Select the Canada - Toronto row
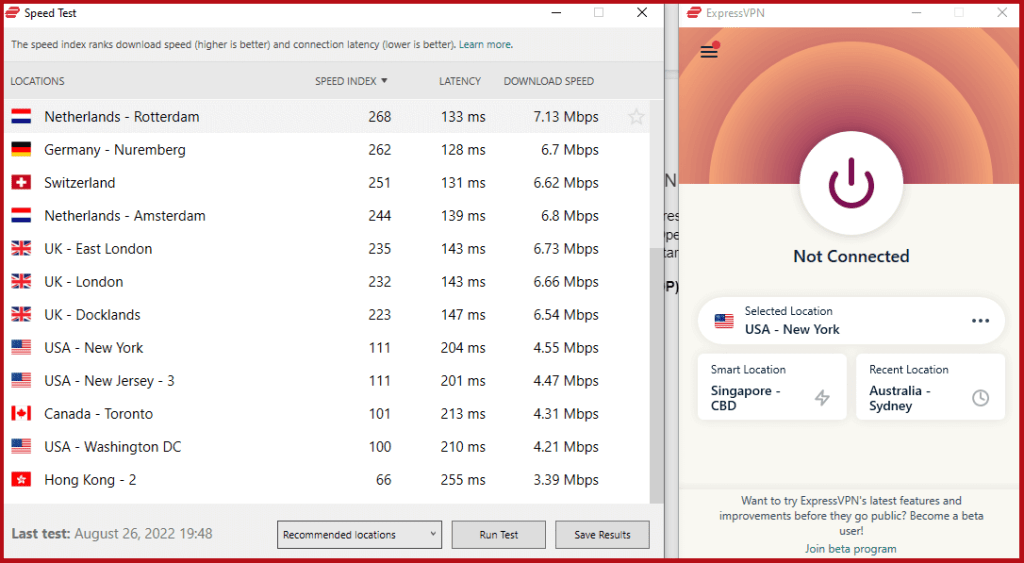 point(327,413)
